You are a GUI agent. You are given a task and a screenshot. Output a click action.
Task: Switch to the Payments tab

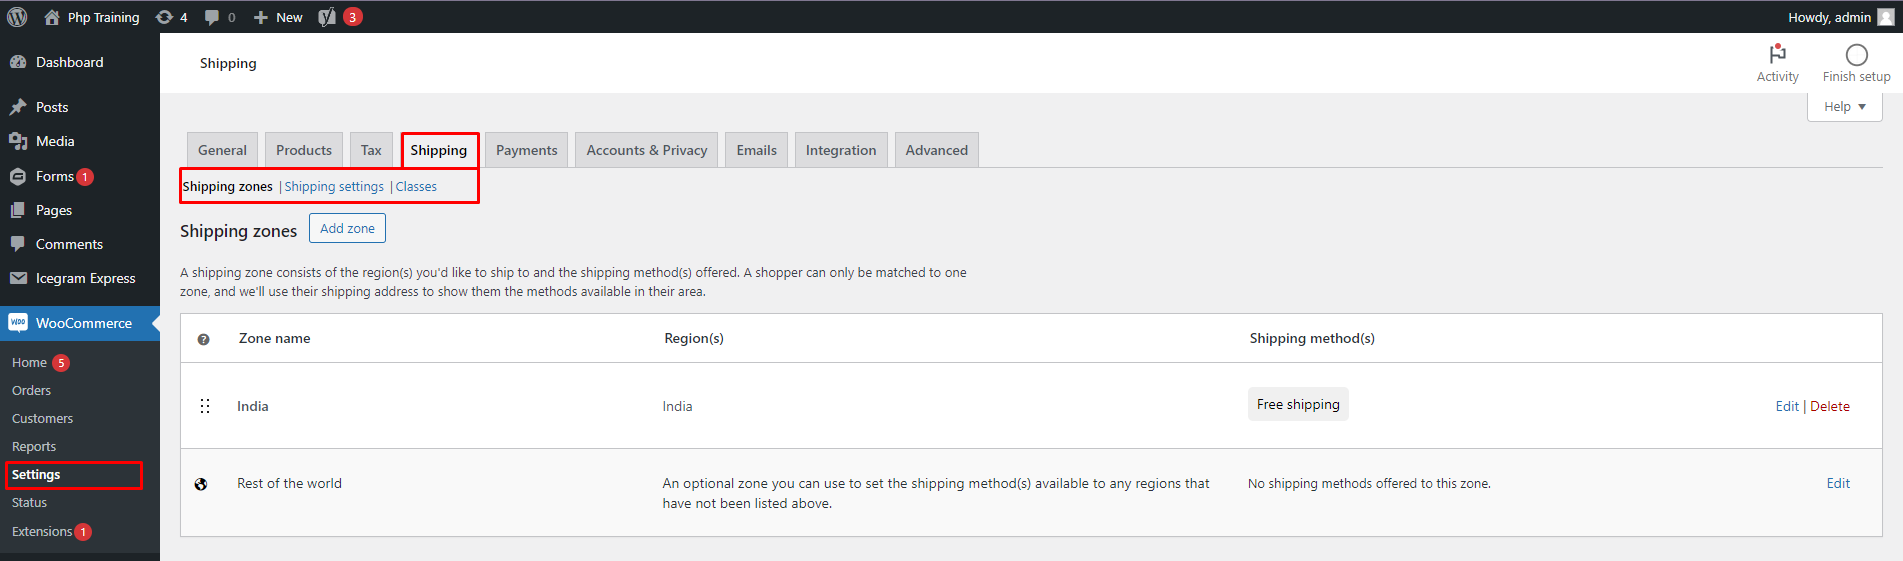tap(526, 150)
